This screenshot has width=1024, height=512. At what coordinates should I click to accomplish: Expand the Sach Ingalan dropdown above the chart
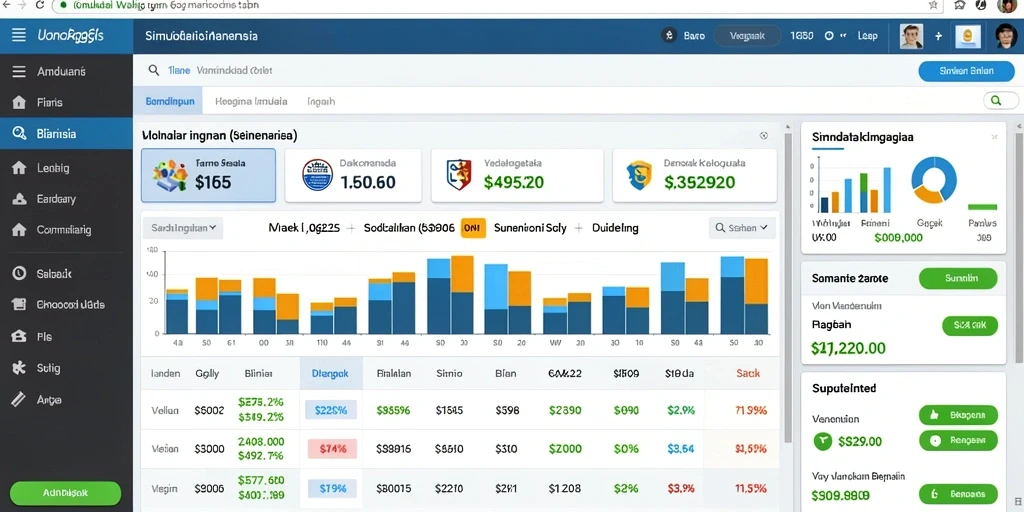[183, 228]
